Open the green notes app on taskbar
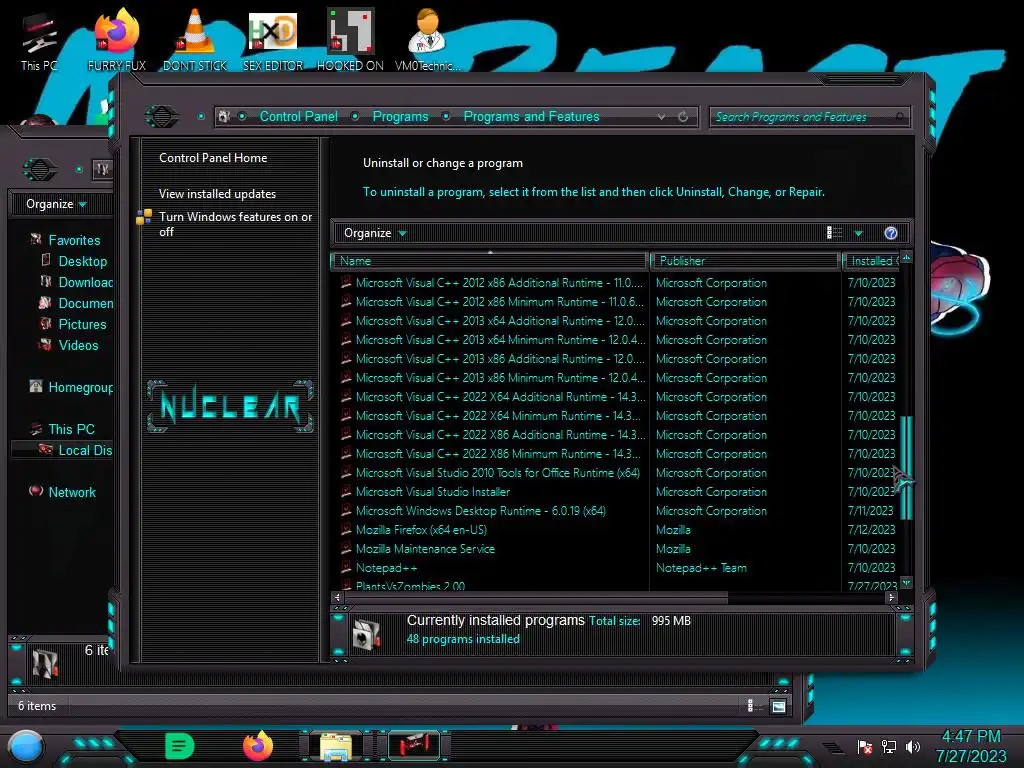Viewport: 1024px width, 768px height. [x=179, y=745]
